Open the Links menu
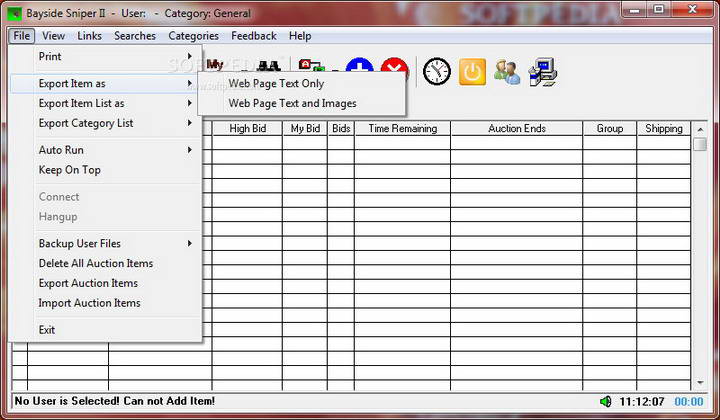Image resolution: width=720 pixels, height=420 pixels. (x=89, y=36)
